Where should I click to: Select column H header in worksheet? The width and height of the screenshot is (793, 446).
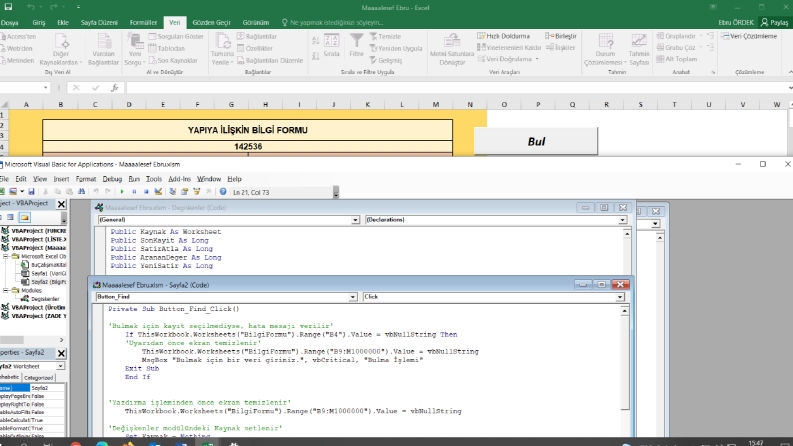[265, 105]
